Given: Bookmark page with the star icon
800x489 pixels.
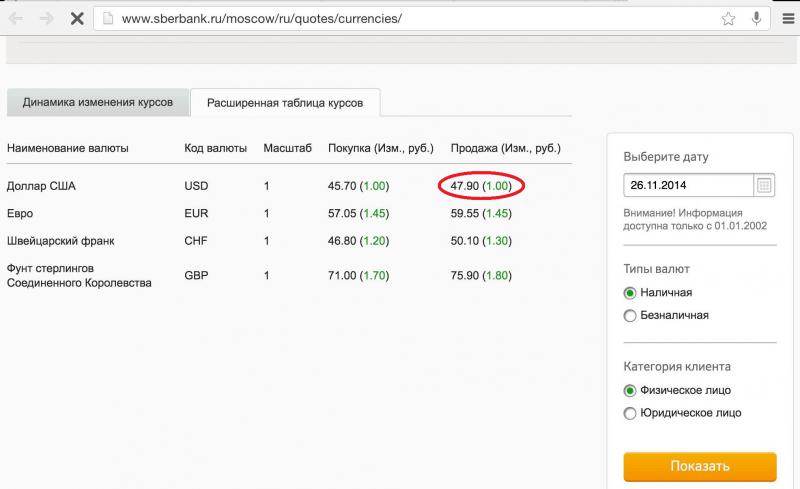Looking at the screenshot, I should pos(729,19).
